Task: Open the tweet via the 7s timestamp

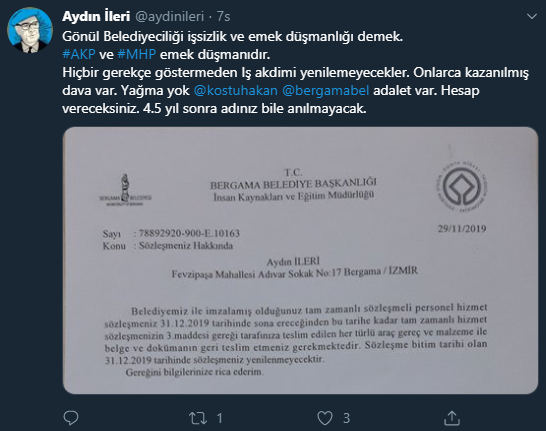Action: [x=223, y=16]
